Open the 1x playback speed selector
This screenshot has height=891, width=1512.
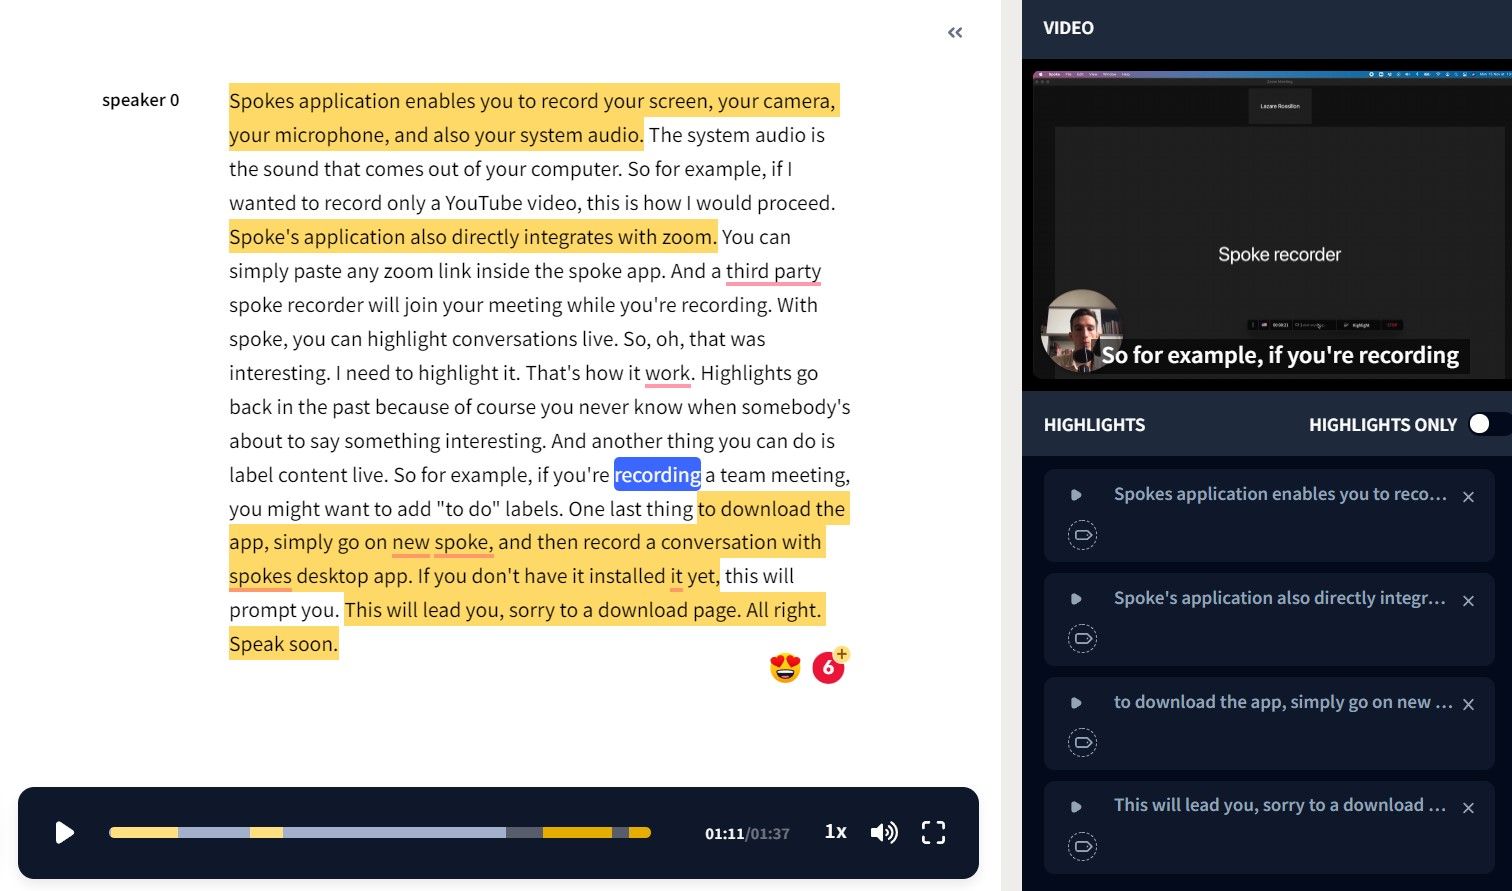tap(835, 832)
